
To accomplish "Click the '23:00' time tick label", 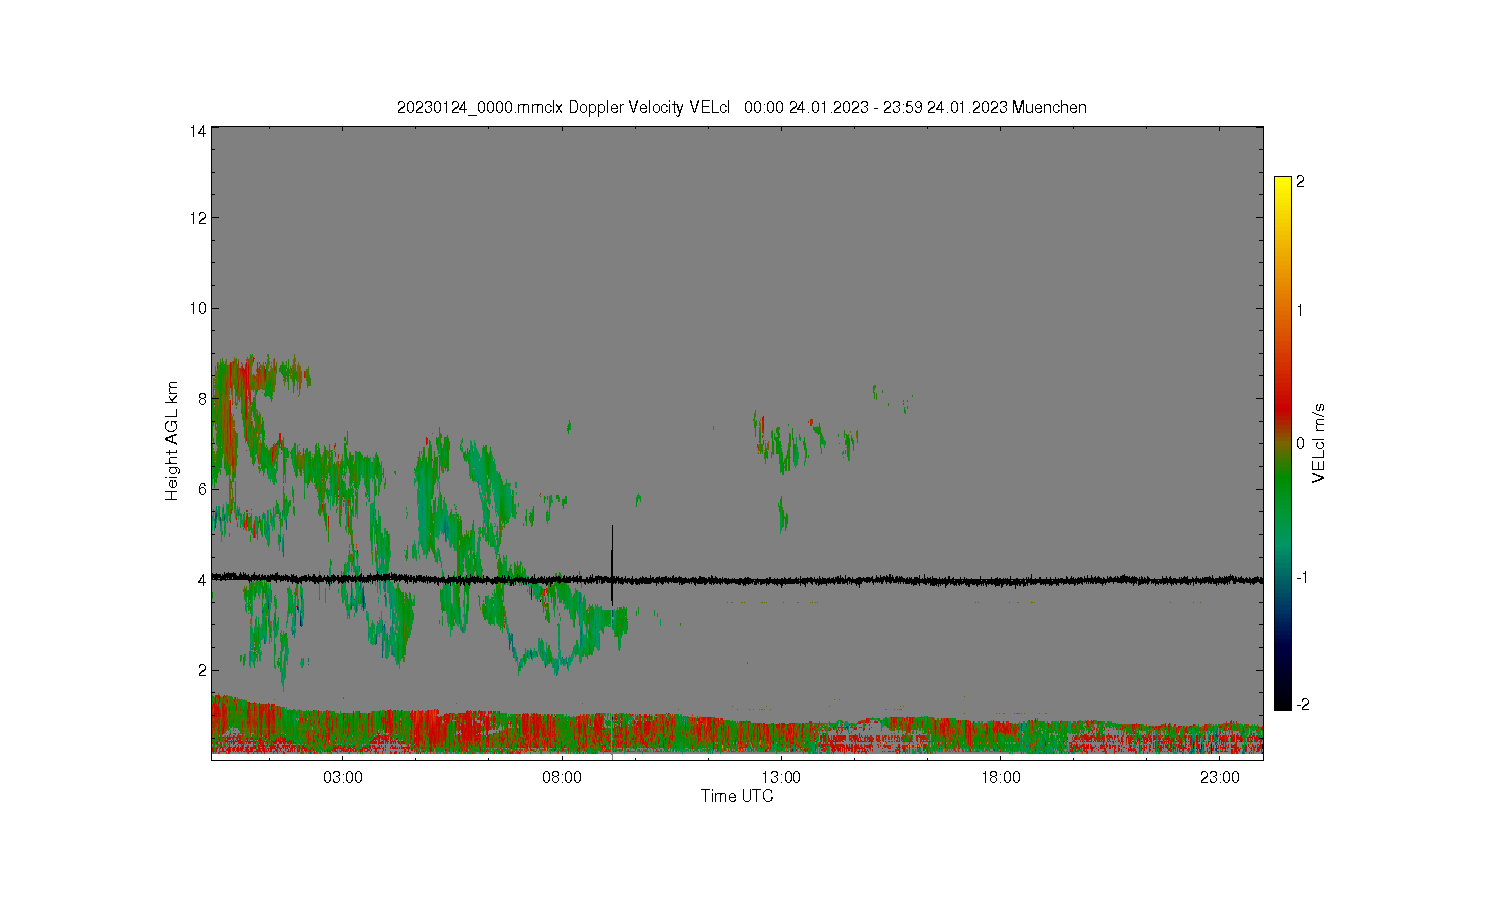I will pos(1220,778).
